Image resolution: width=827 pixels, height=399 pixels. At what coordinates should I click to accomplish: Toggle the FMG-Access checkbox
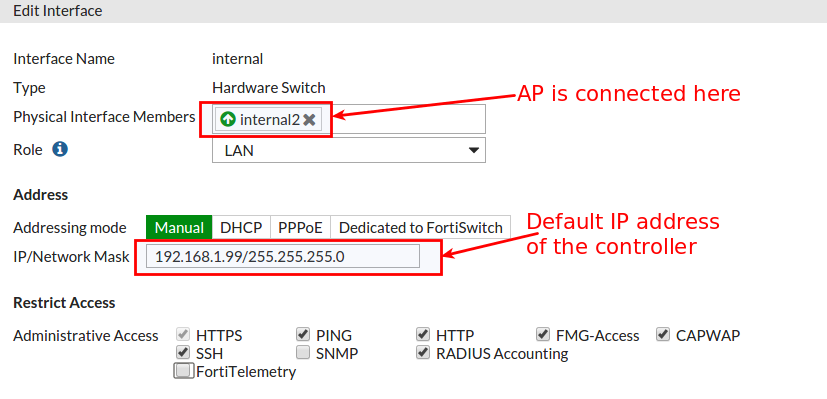pos(543,334)
